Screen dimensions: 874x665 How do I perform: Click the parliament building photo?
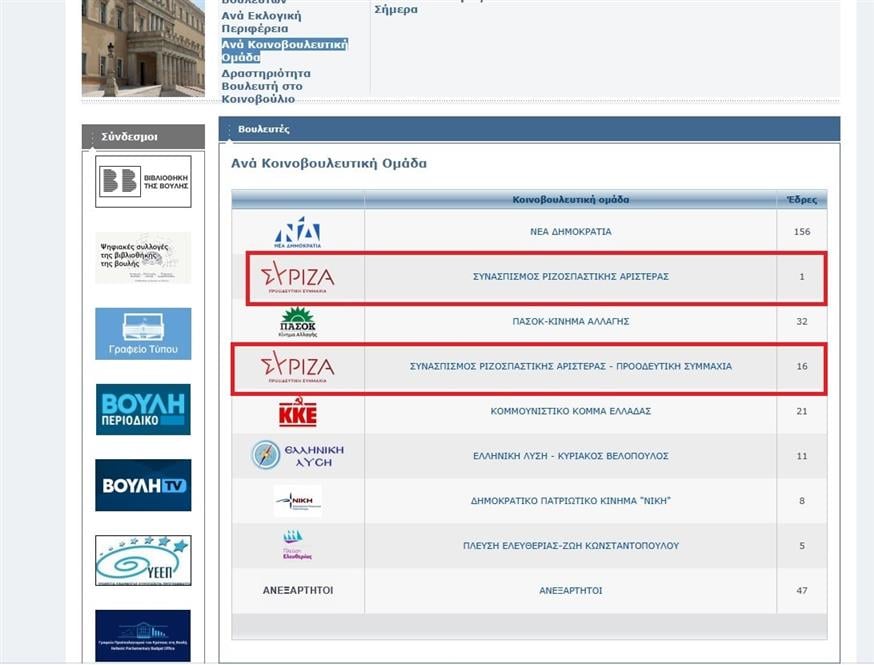point(143,48)
